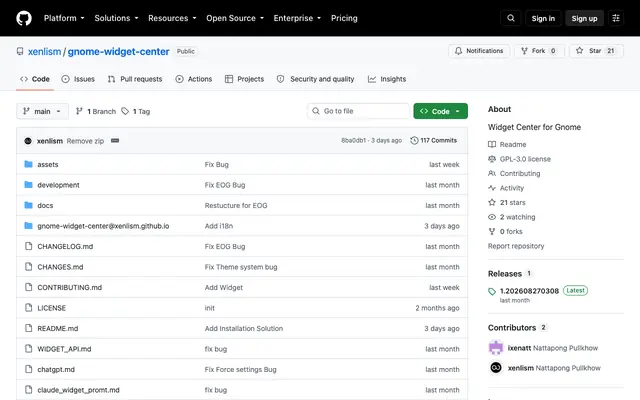Open the main branch selector dropdown
Screen dimensions: 640x400
(x=42, y=111)
